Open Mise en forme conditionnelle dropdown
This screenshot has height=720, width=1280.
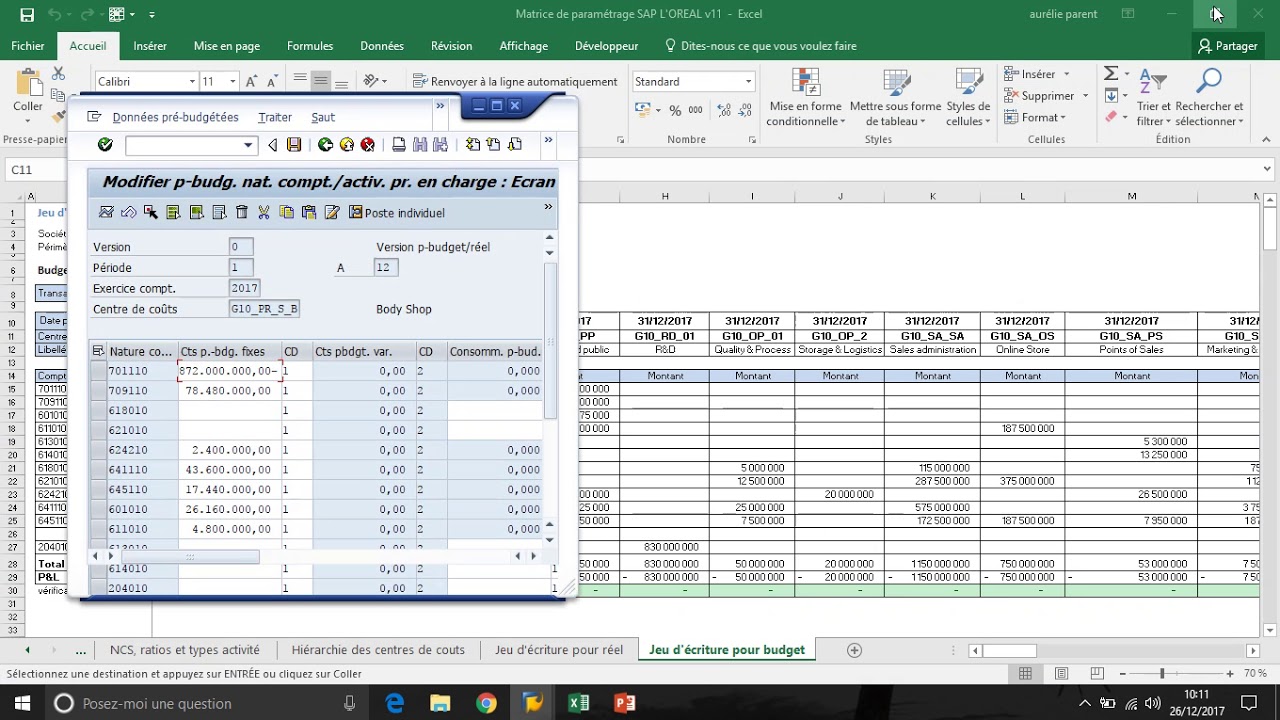click(x=805, y=98)
